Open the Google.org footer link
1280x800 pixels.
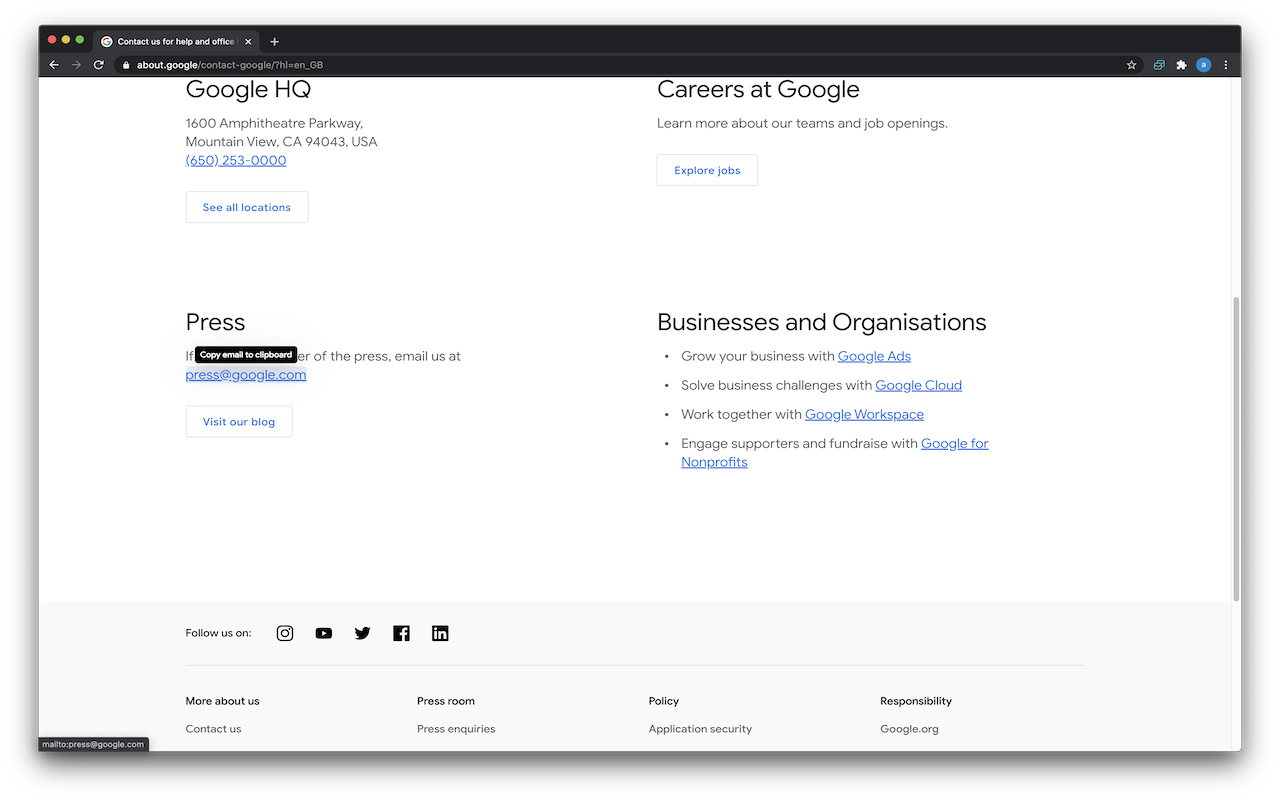tap(909, 729)
